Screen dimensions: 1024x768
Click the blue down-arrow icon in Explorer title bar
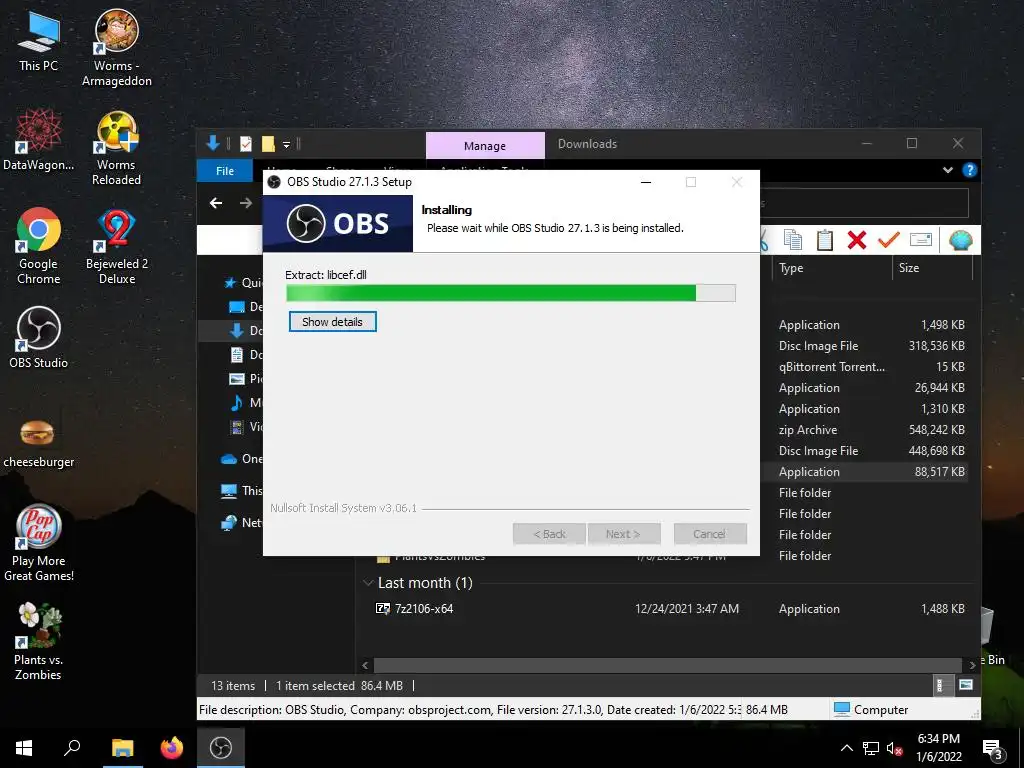pyautogui.click(x=213, y=143)
